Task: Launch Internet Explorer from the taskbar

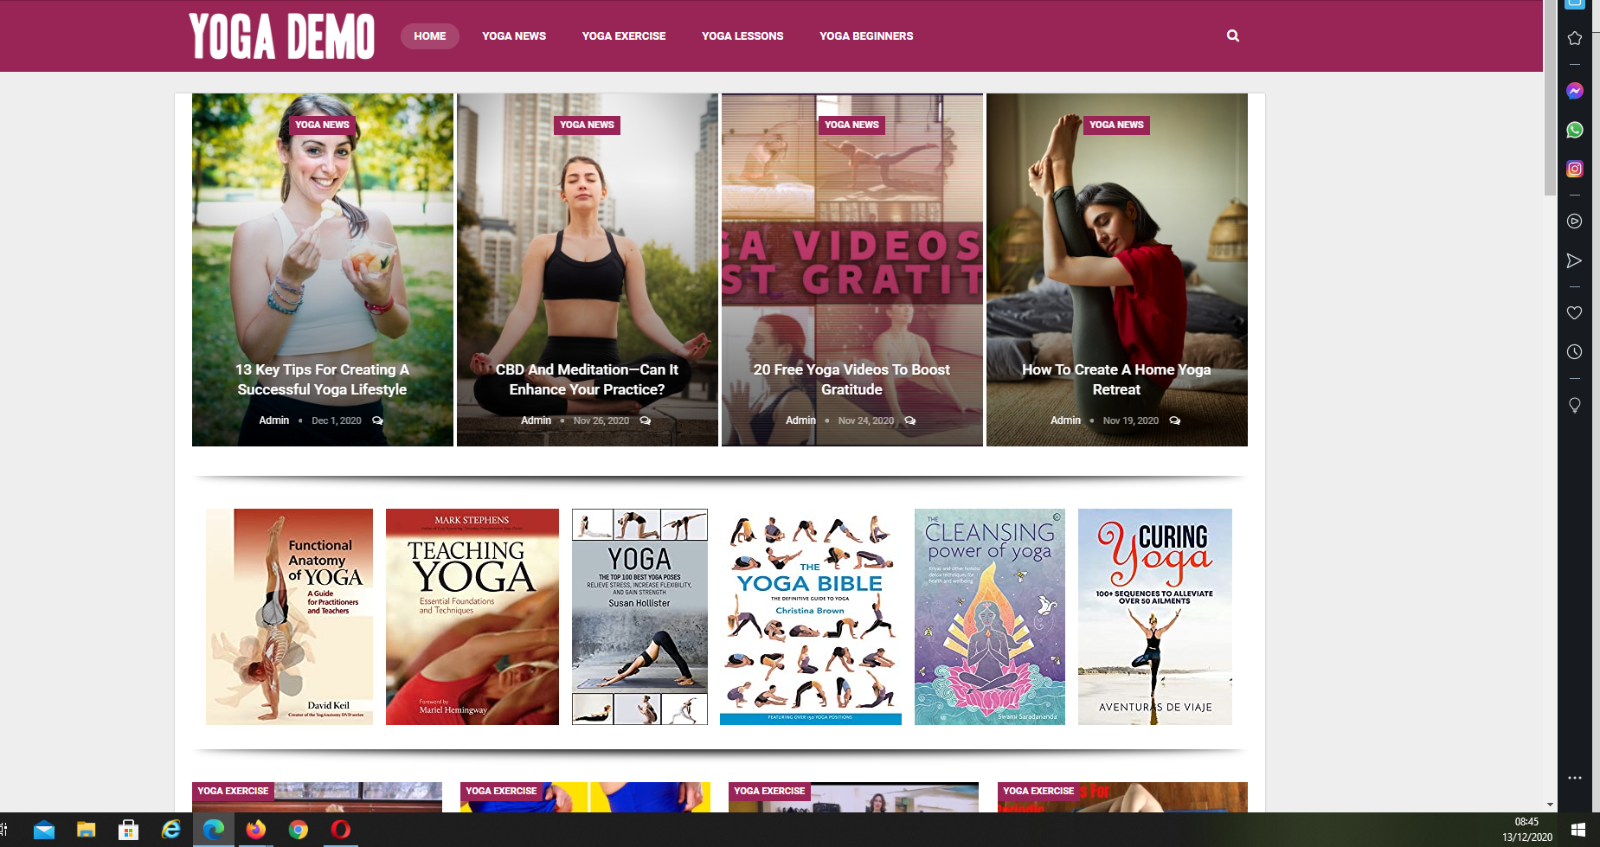Action: click(171, 830)
